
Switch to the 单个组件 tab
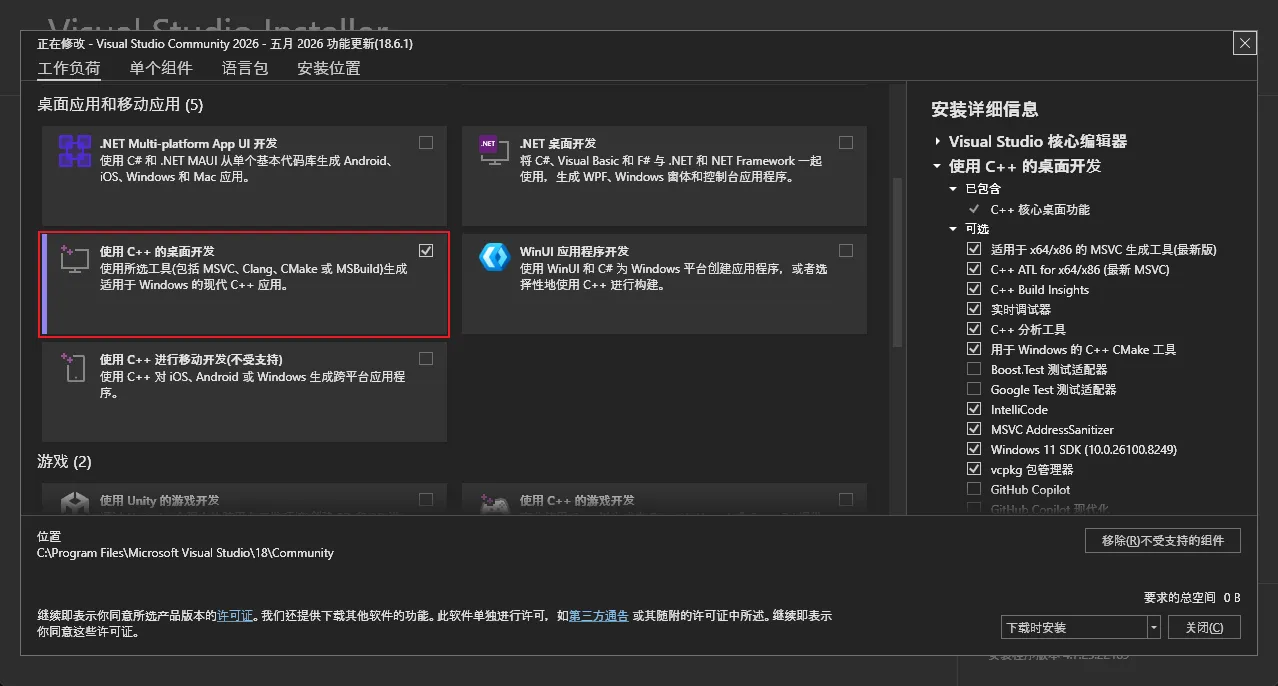161,69
